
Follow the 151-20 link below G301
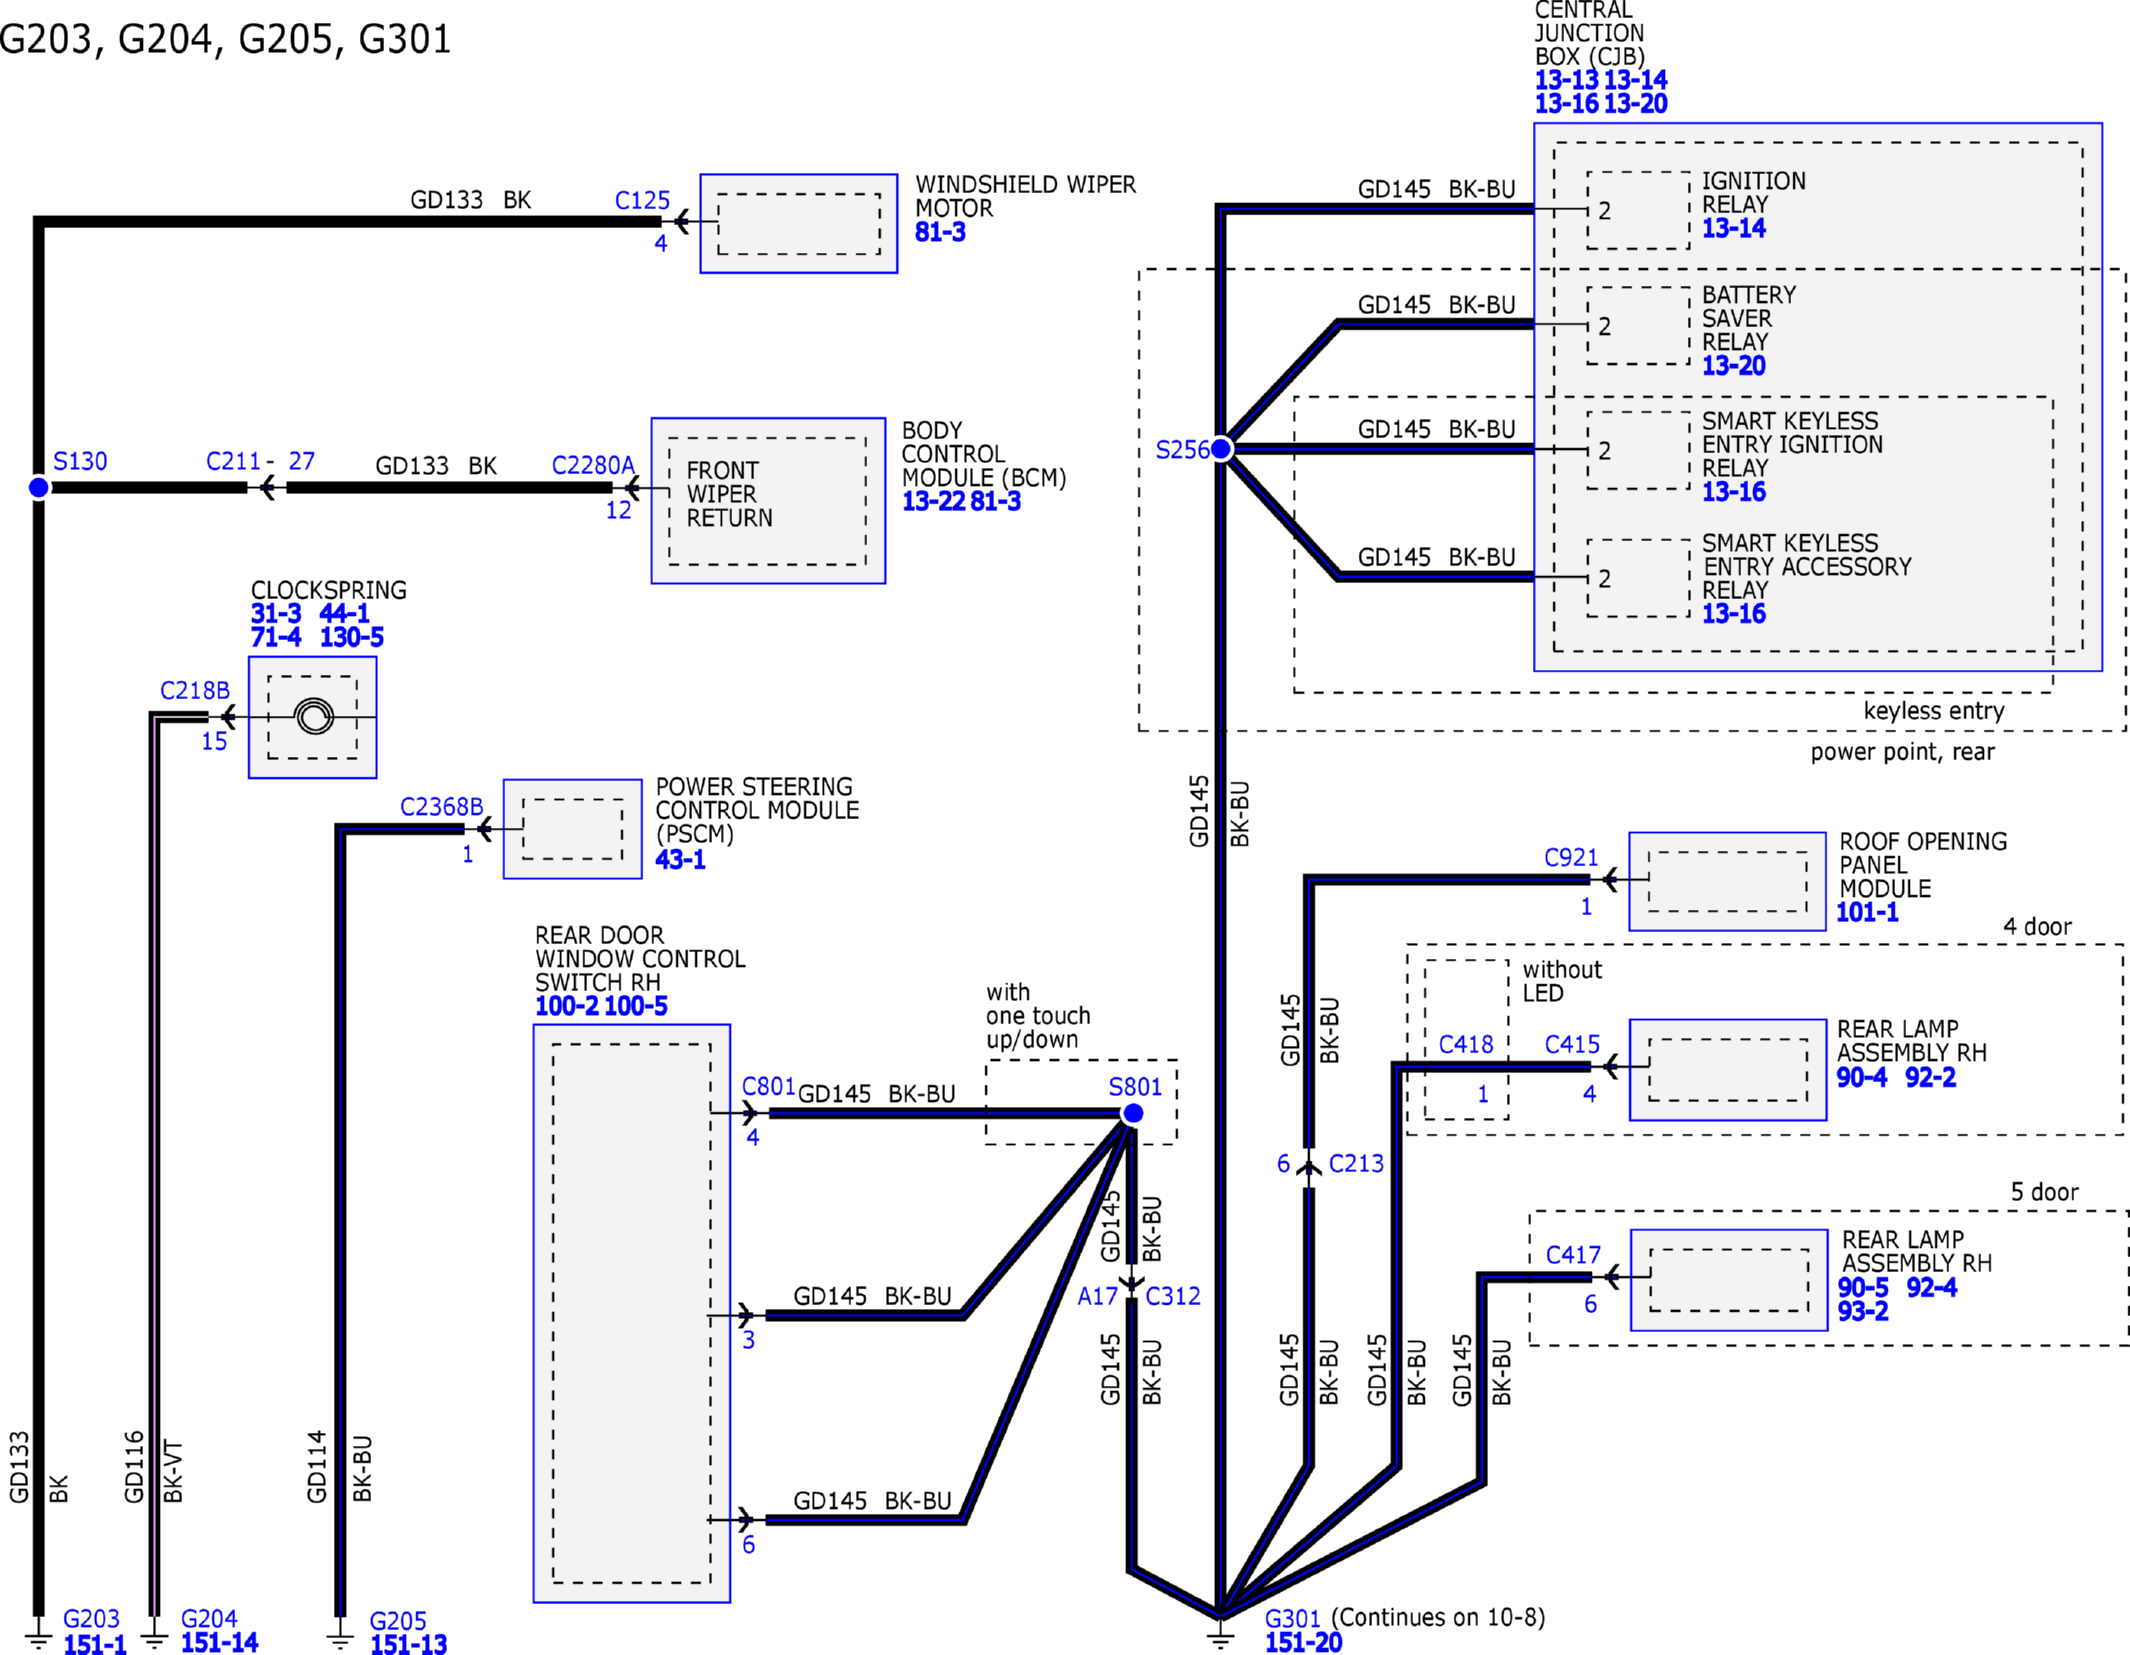click(x=1303, y=1642)
